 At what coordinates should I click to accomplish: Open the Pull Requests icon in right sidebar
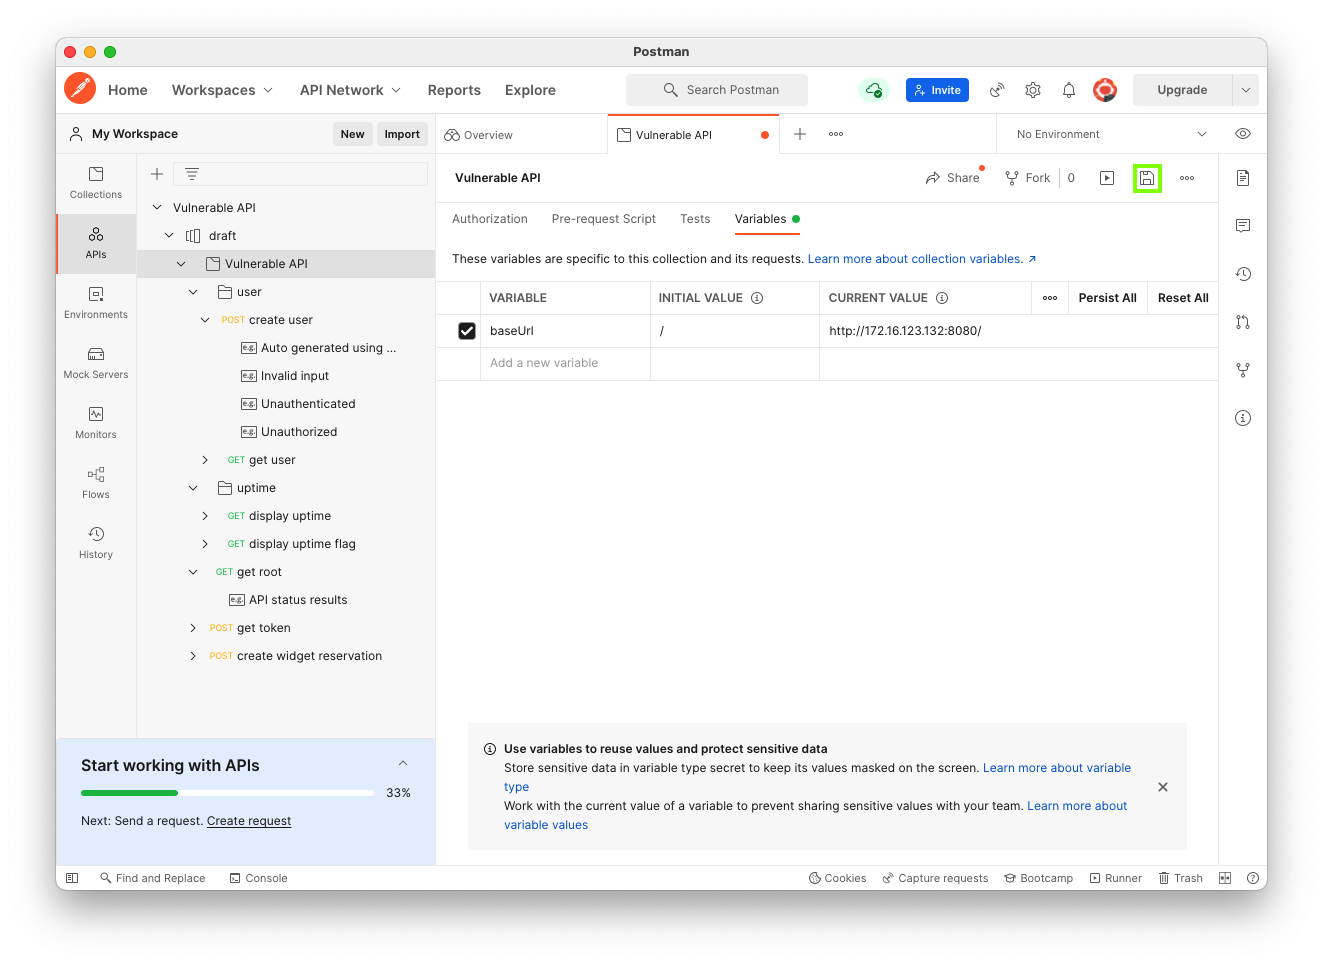[1243, 322]
